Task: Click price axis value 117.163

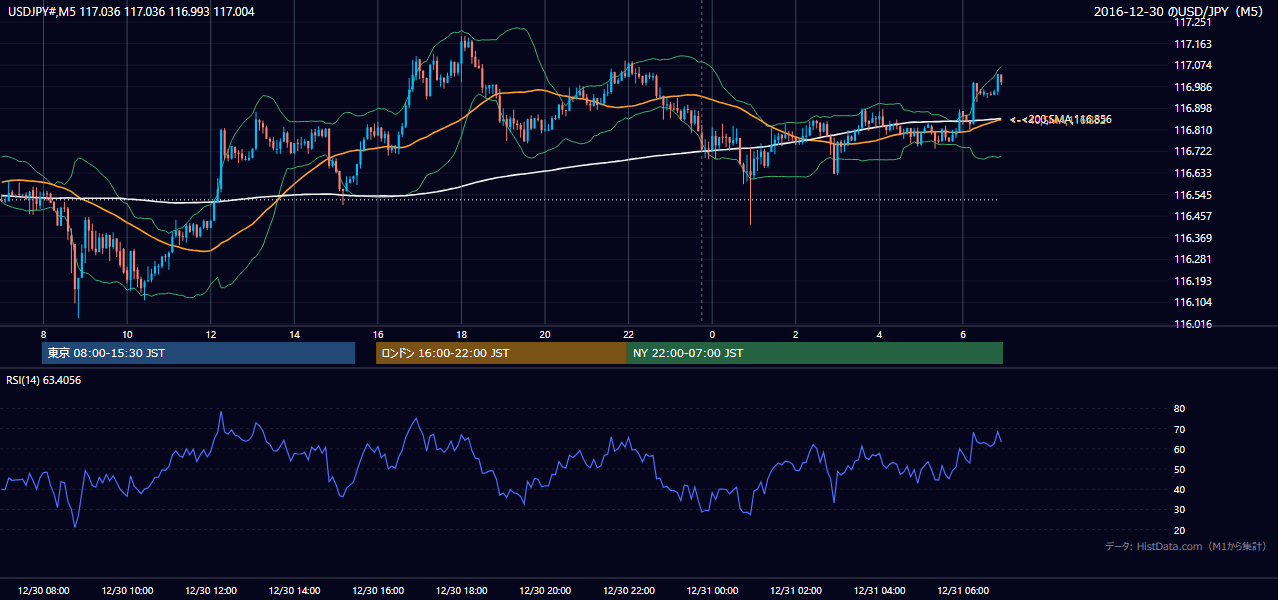Action: [1193, 44]
